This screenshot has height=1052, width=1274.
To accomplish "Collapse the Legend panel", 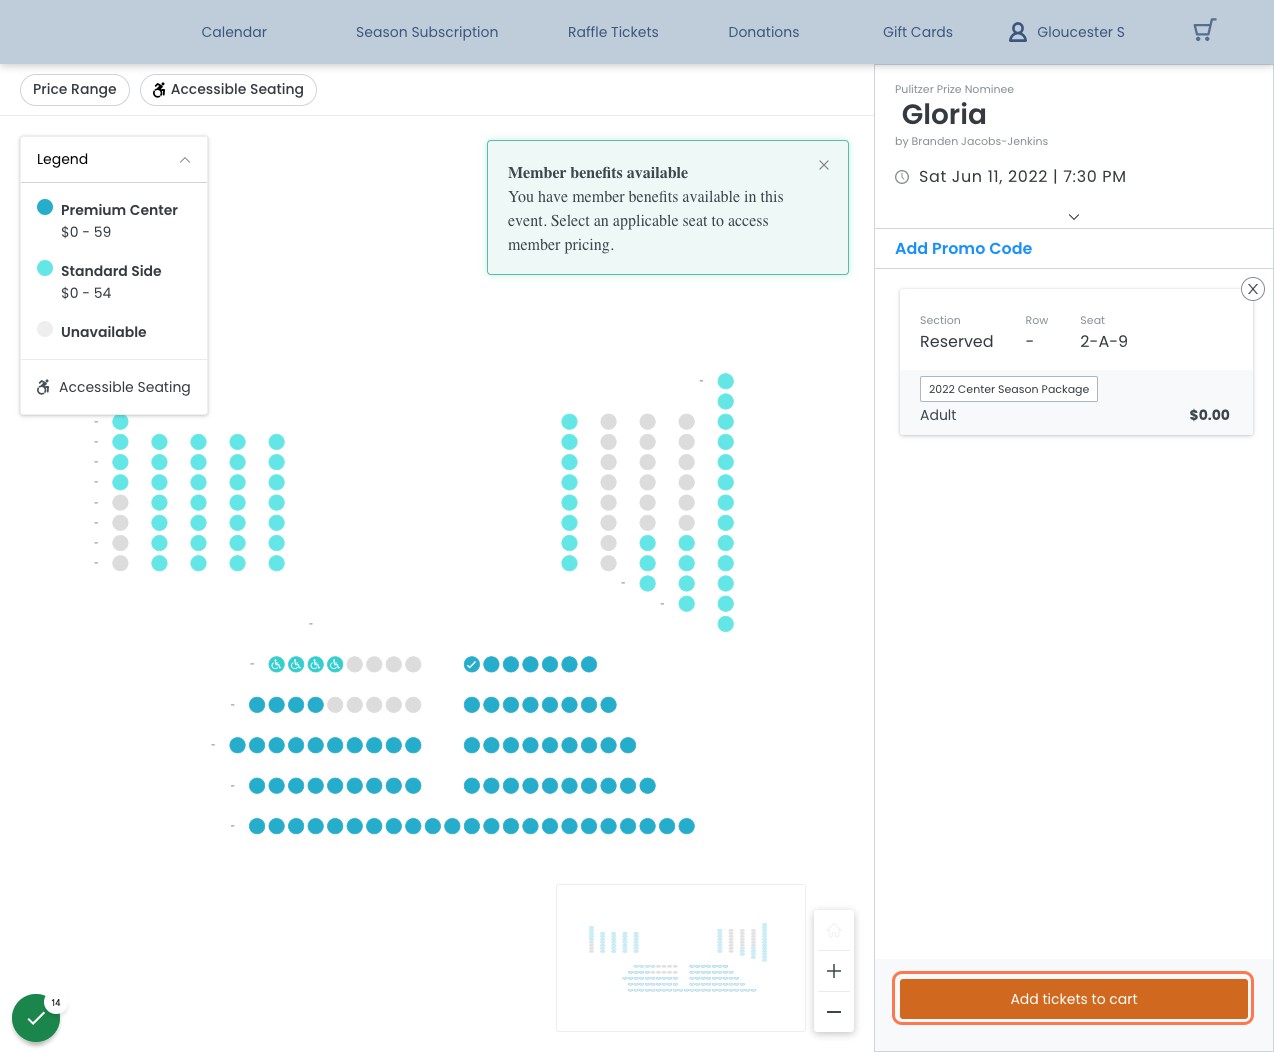I will (185, 160).
